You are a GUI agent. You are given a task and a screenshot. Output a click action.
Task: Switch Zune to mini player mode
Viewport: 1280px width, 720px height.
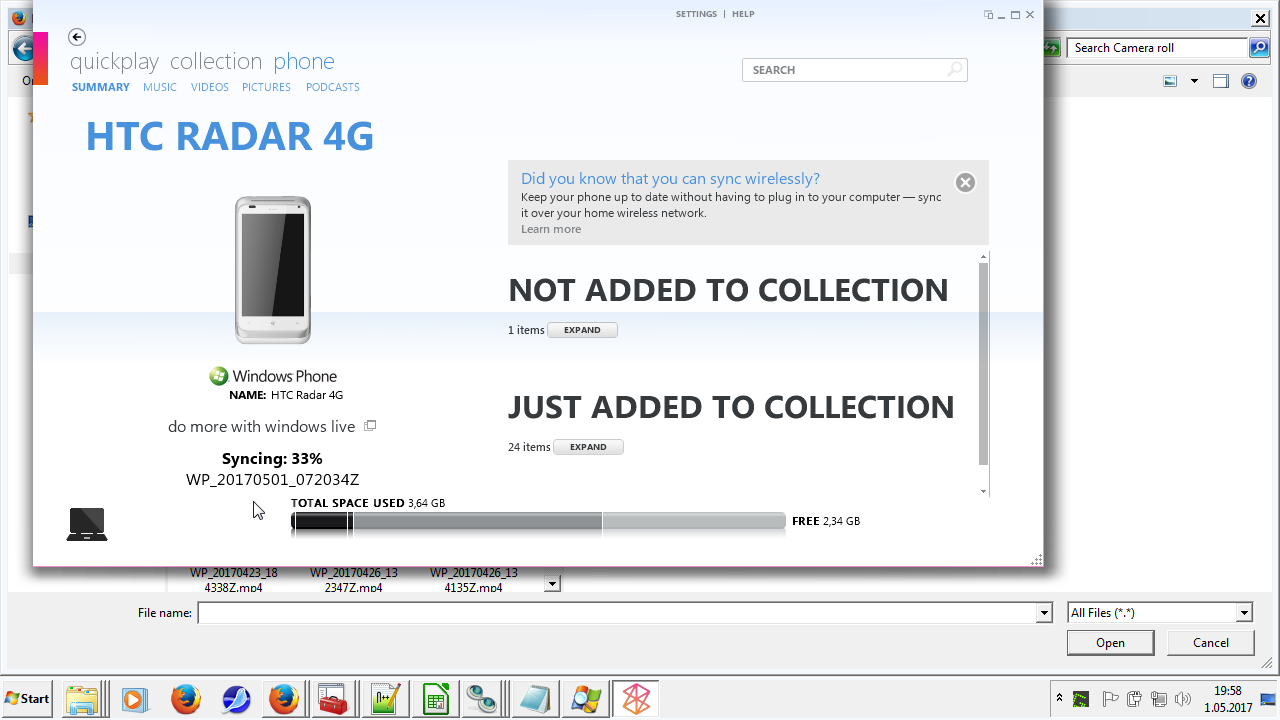coord(988,15)
